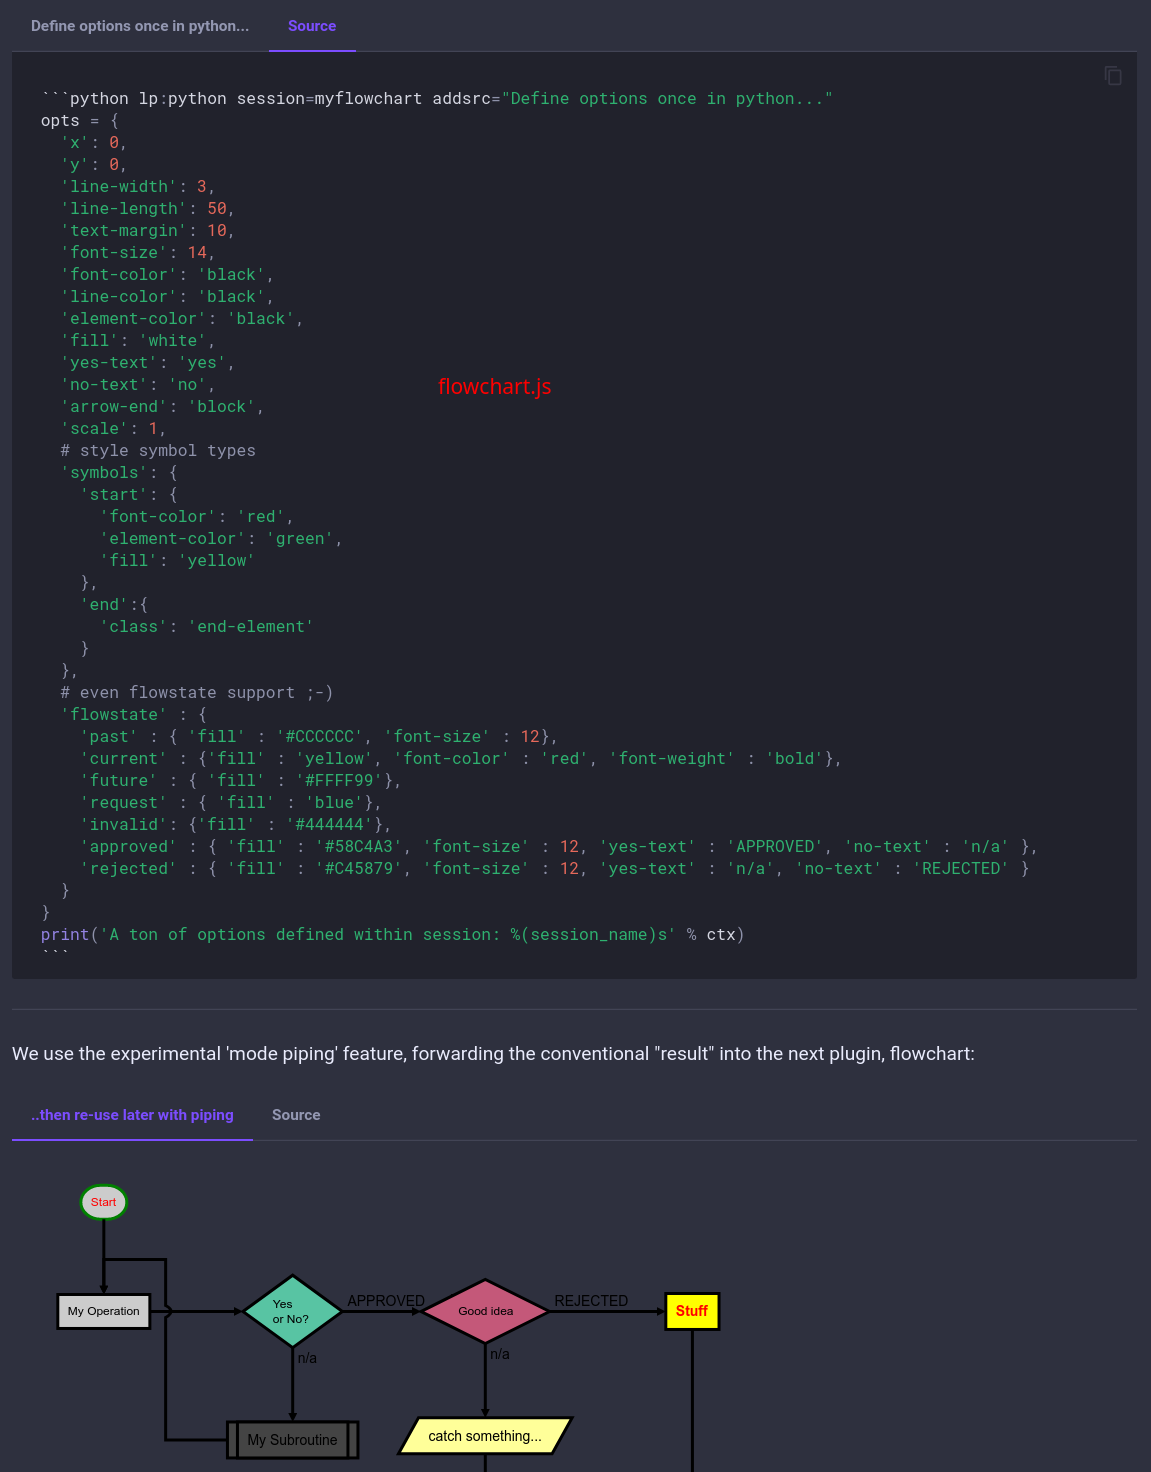
Task: Click the 'request' flowstate key
Action: [124, 803]
